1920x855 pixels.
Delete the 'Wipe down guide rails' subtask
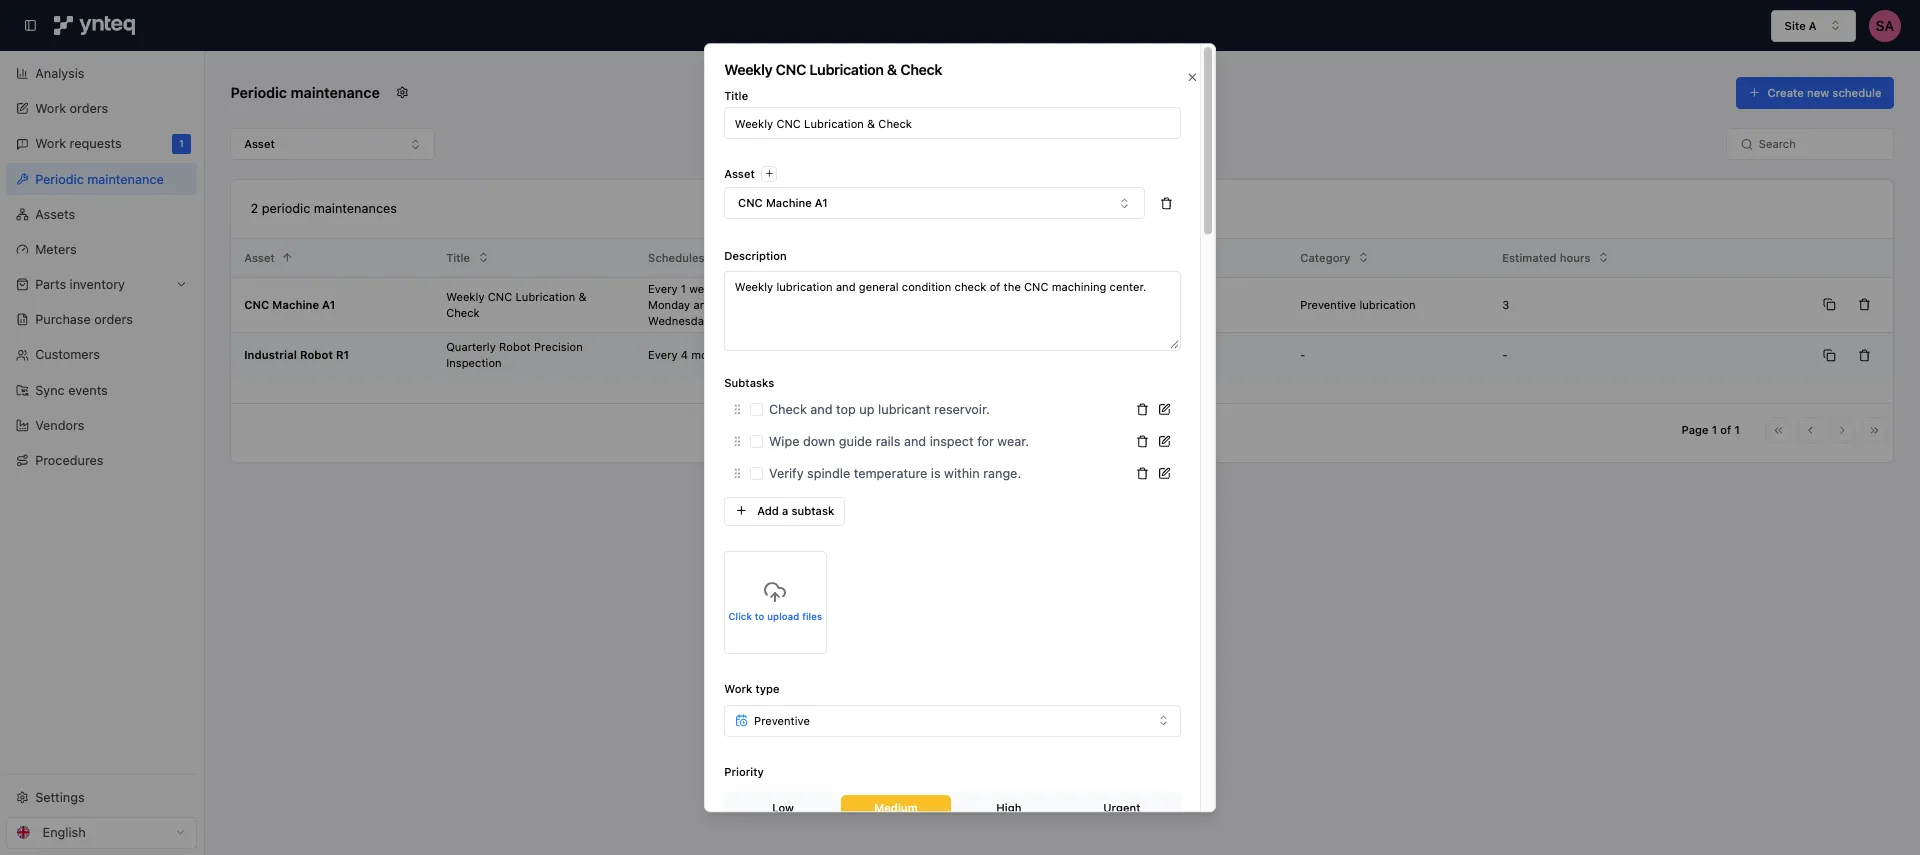click(x=1142, y=442)
